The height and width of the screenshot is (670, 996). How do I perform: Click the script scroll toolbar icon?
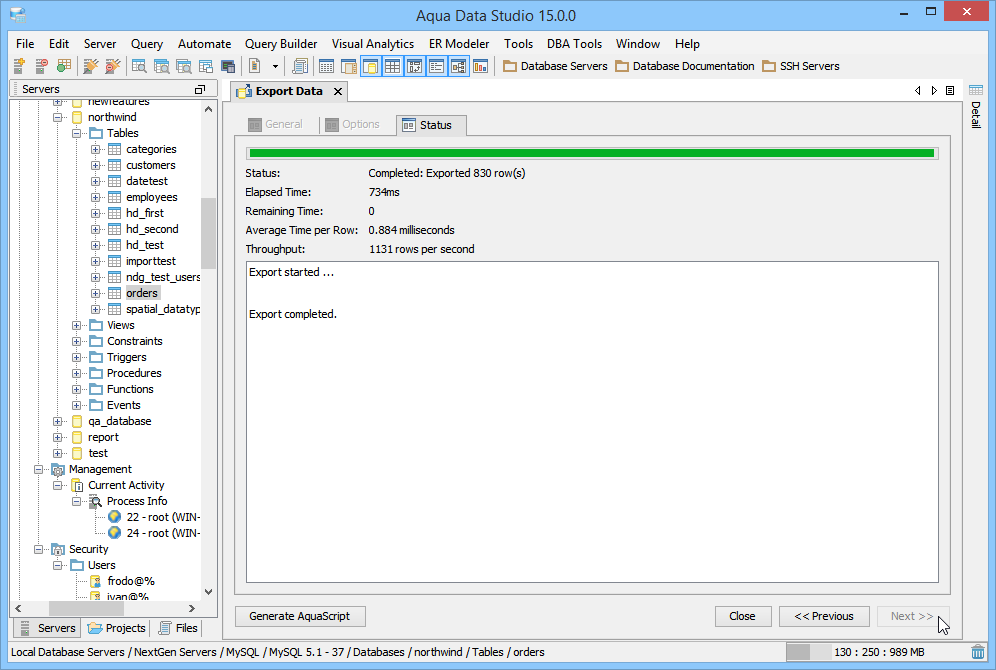[x=300, y=65]
